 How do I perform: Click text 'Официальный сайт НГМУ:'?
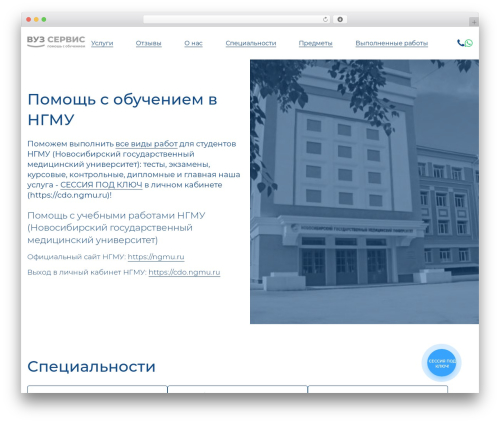[77, 257]
